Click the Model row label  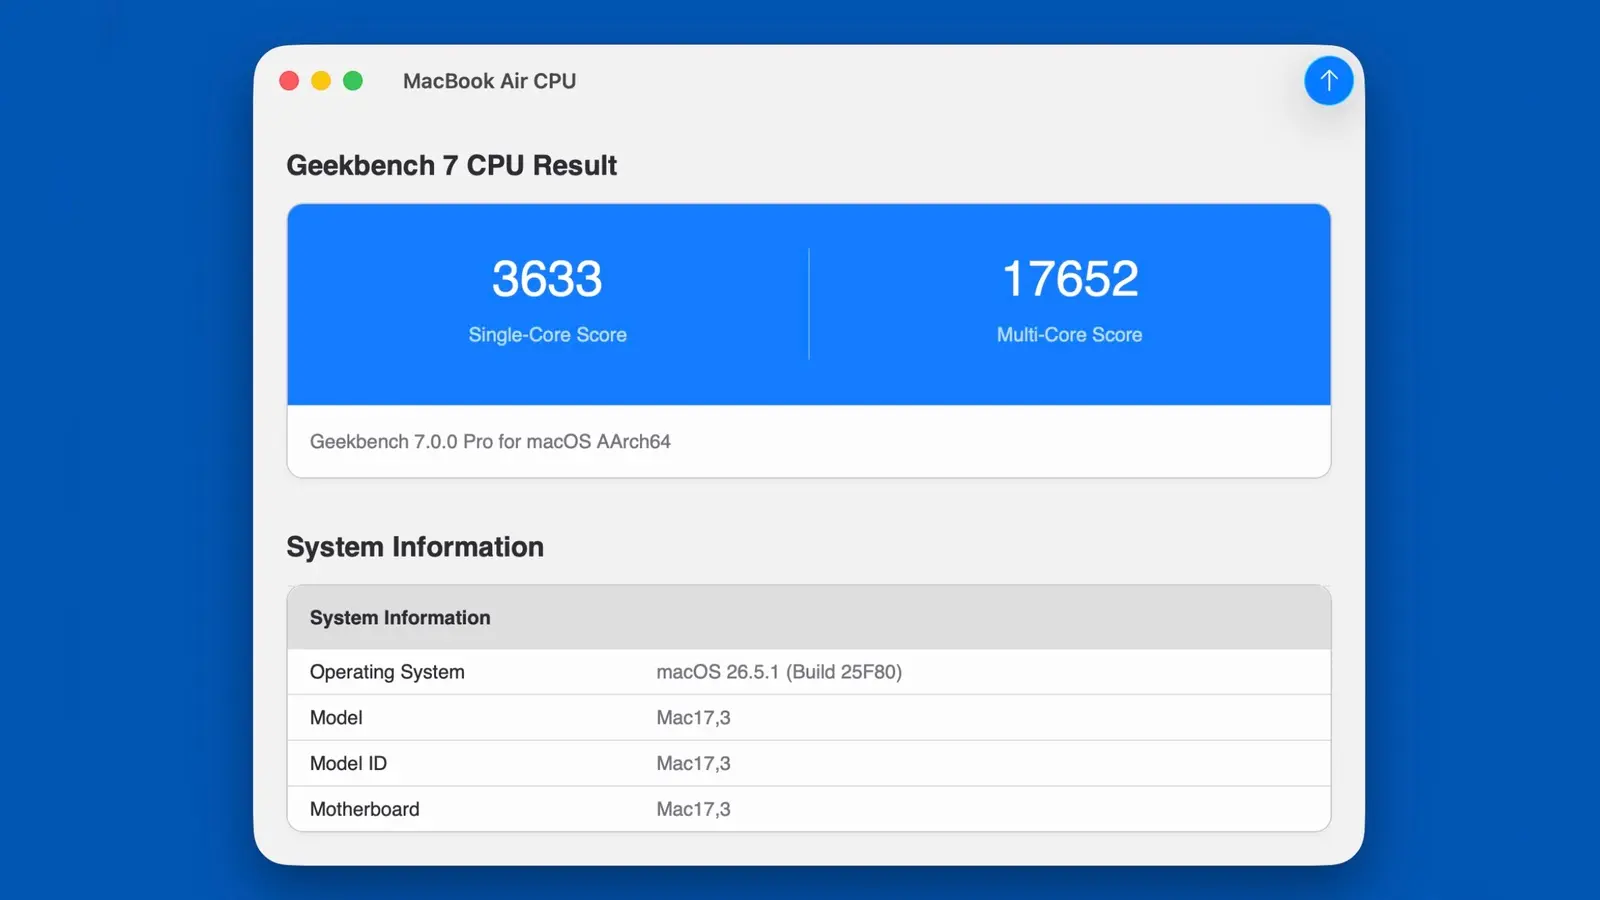tap(336, 718)
